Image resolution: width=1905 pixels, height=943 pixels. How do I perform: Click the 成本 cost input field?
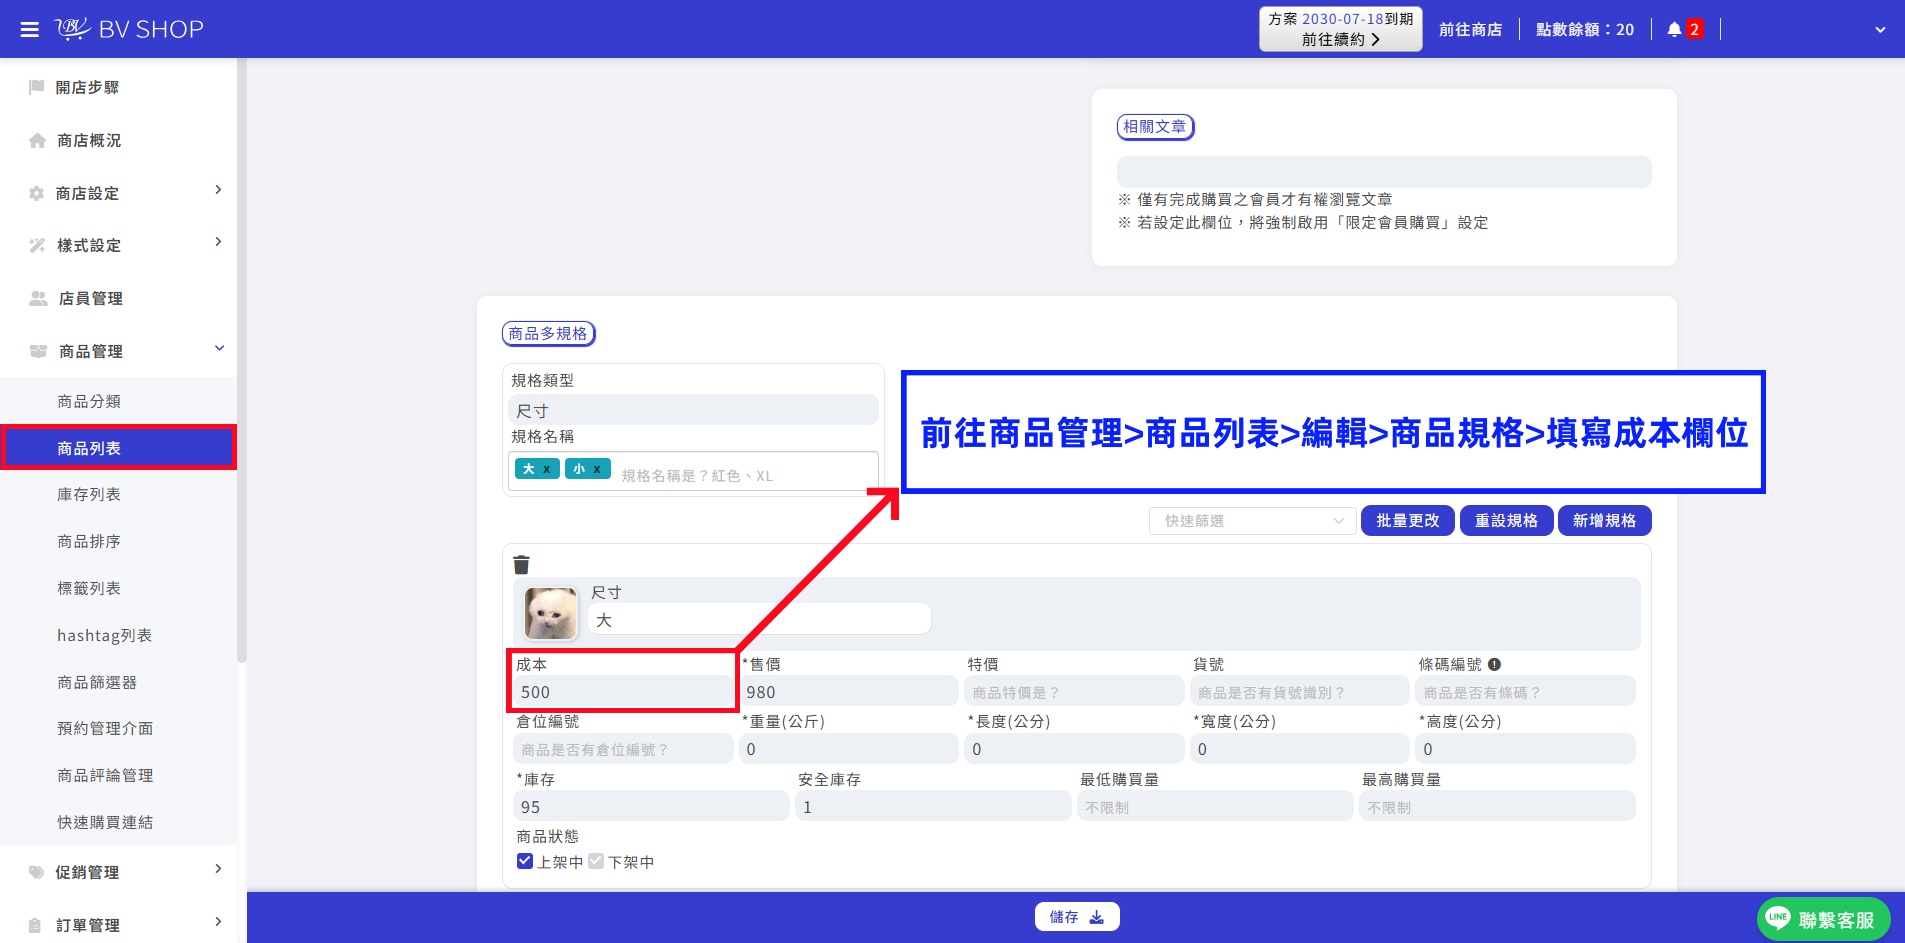623,692
